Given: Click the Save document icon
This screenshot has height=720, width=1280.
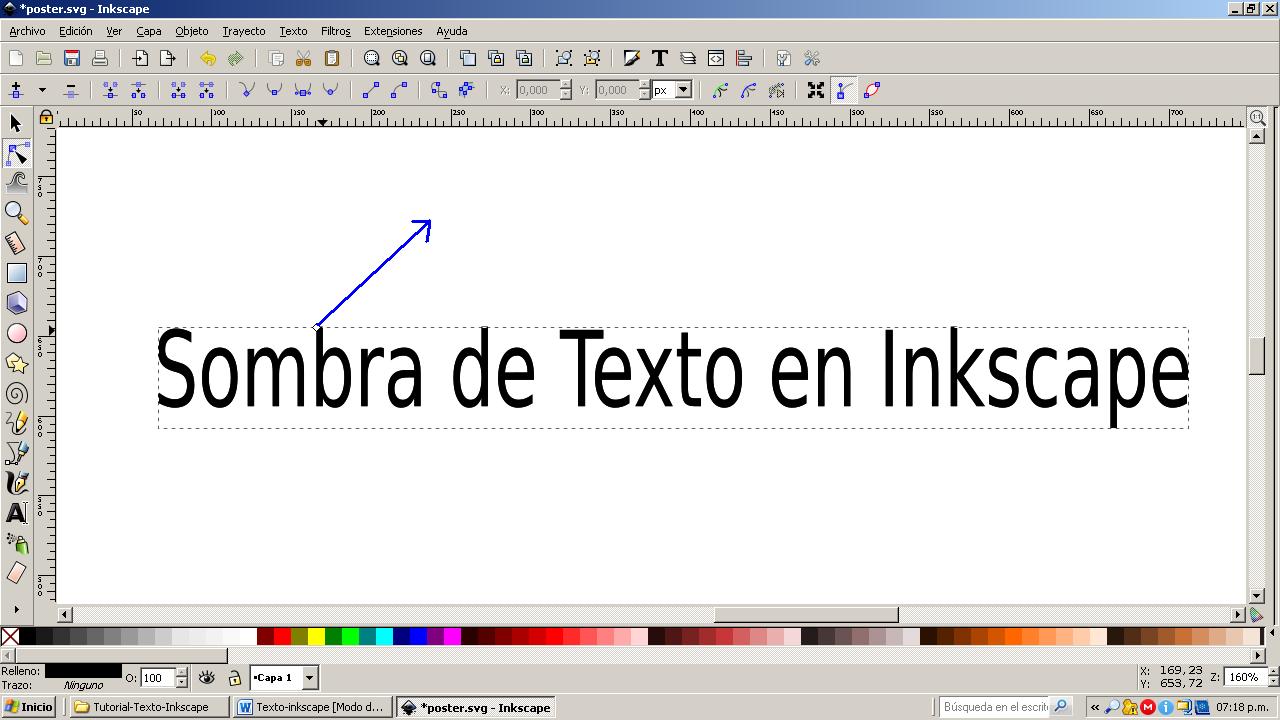Looking at the screenshot, I should pyautogui.click(x=72, y=58).
